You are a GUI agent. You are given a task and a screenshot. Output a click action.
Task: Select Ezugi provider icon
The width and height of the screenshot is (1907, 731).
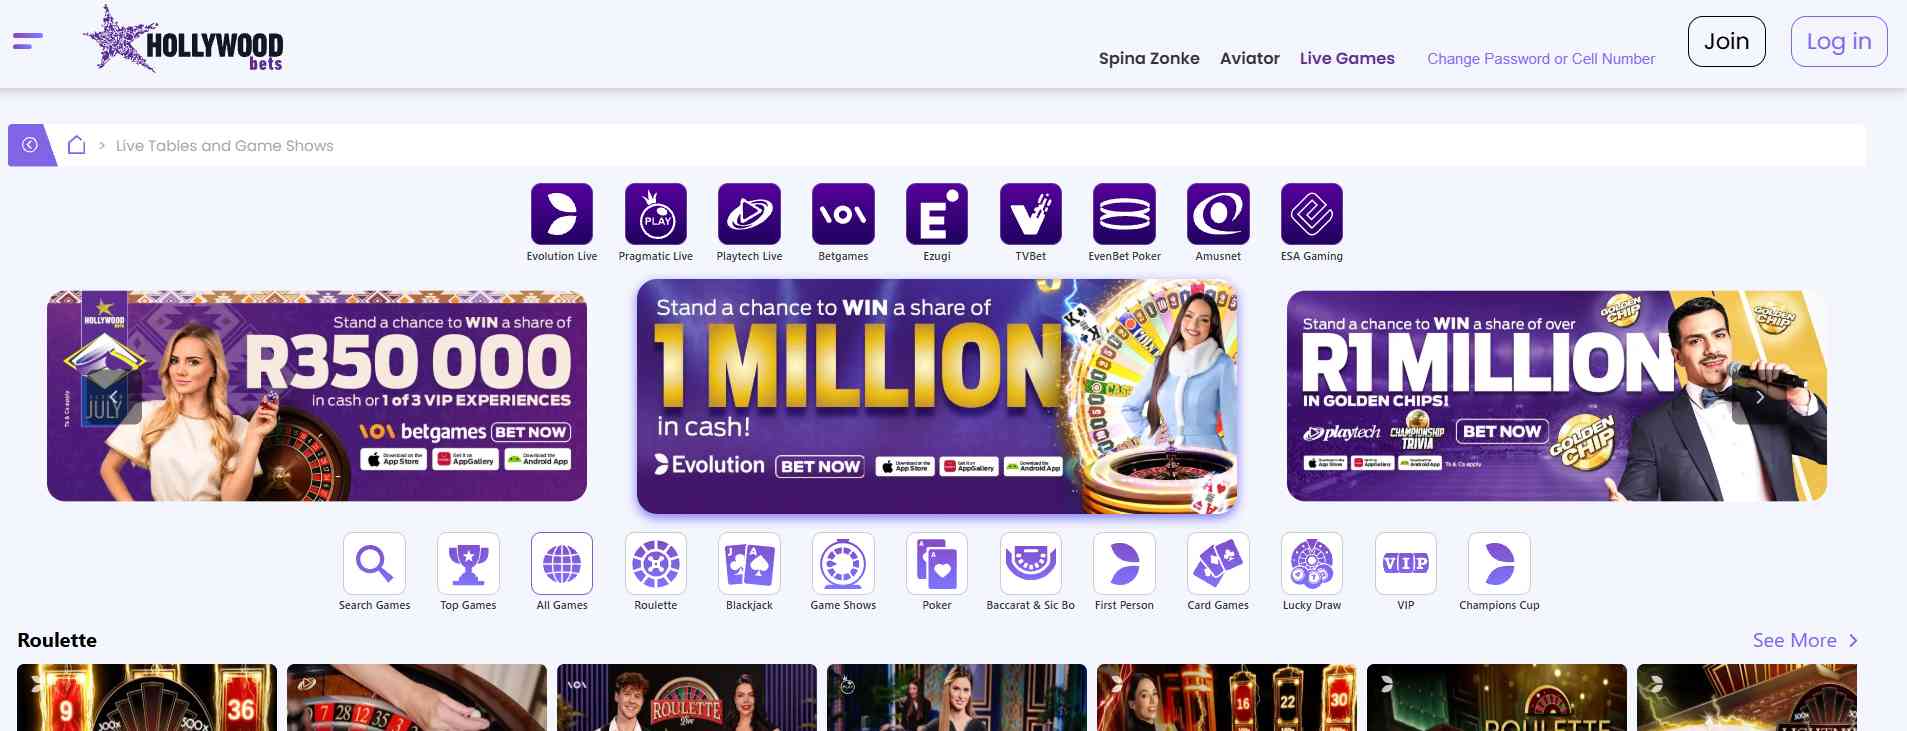point(937,214)
